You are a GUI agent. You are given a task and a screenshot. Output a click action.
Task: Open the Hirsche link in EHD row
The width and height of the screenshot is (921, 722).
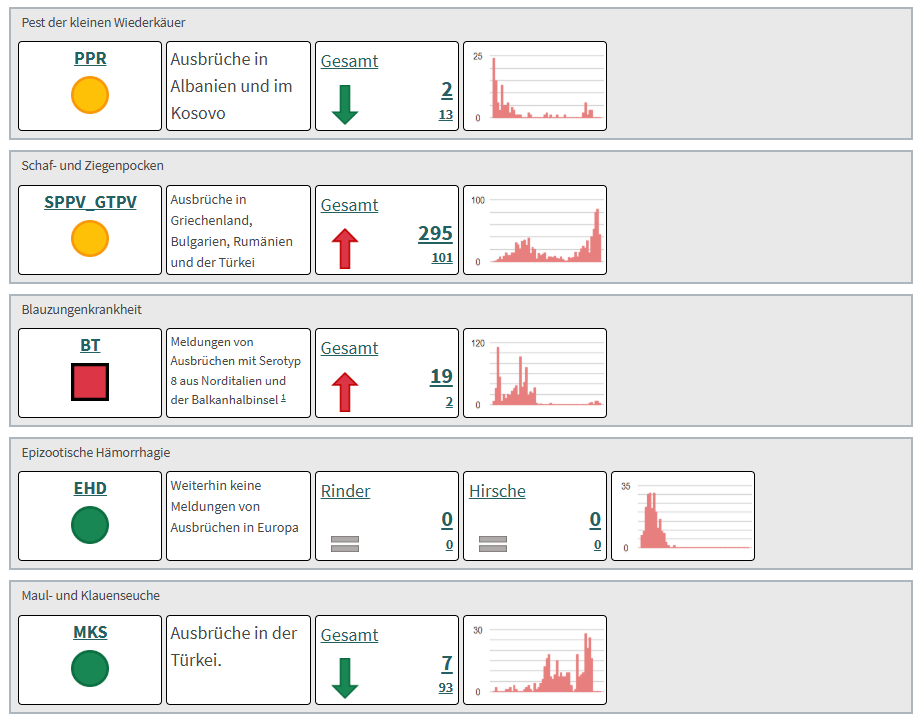[x=497, y=491]
